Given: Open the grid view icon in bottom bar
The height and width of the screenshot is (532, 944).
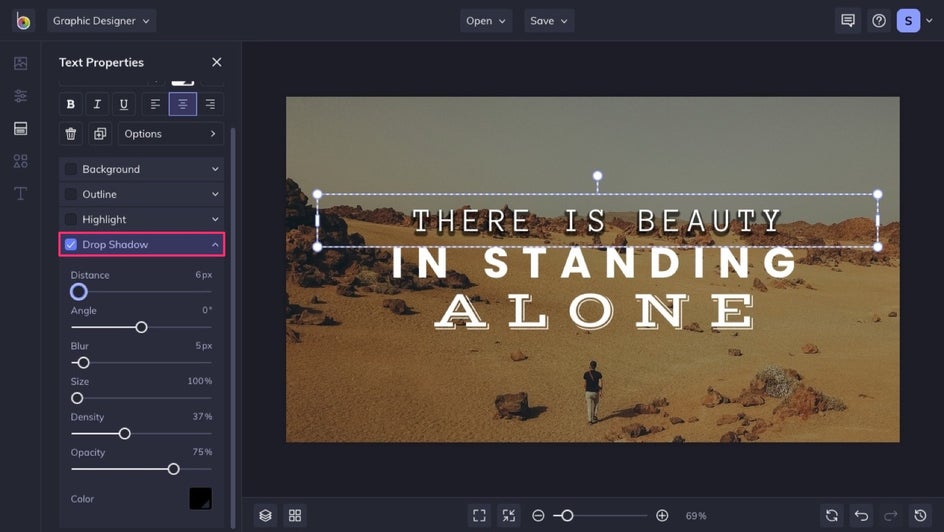Looking at the screenshot, I should (295, 516).
